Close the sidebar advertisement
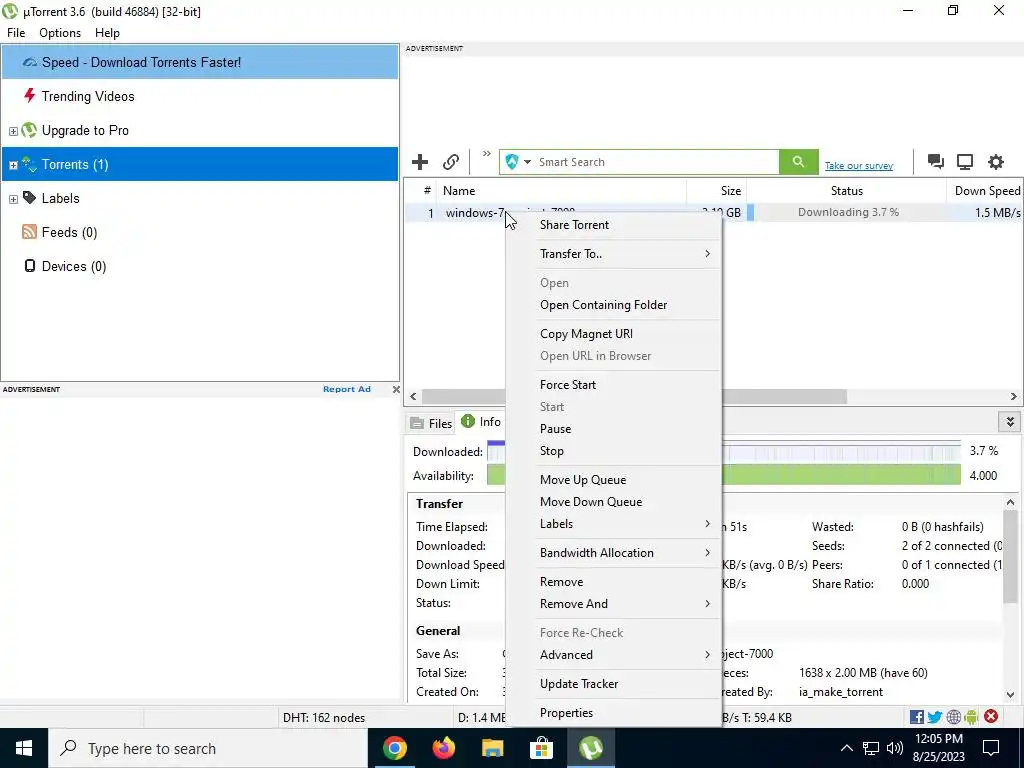This screenshot has height=768, width=1024. [396, 389]
